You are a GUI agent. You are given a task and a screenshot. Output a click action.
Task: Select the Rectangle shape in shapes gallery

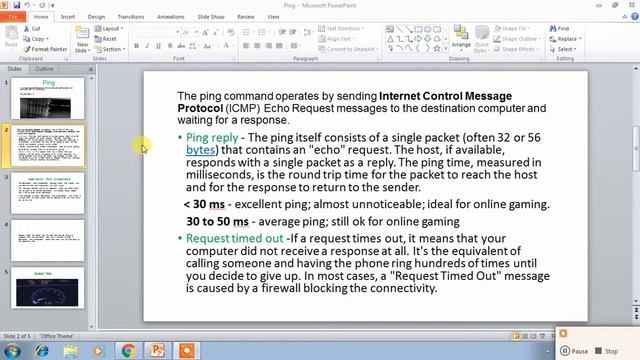[418, 29]
